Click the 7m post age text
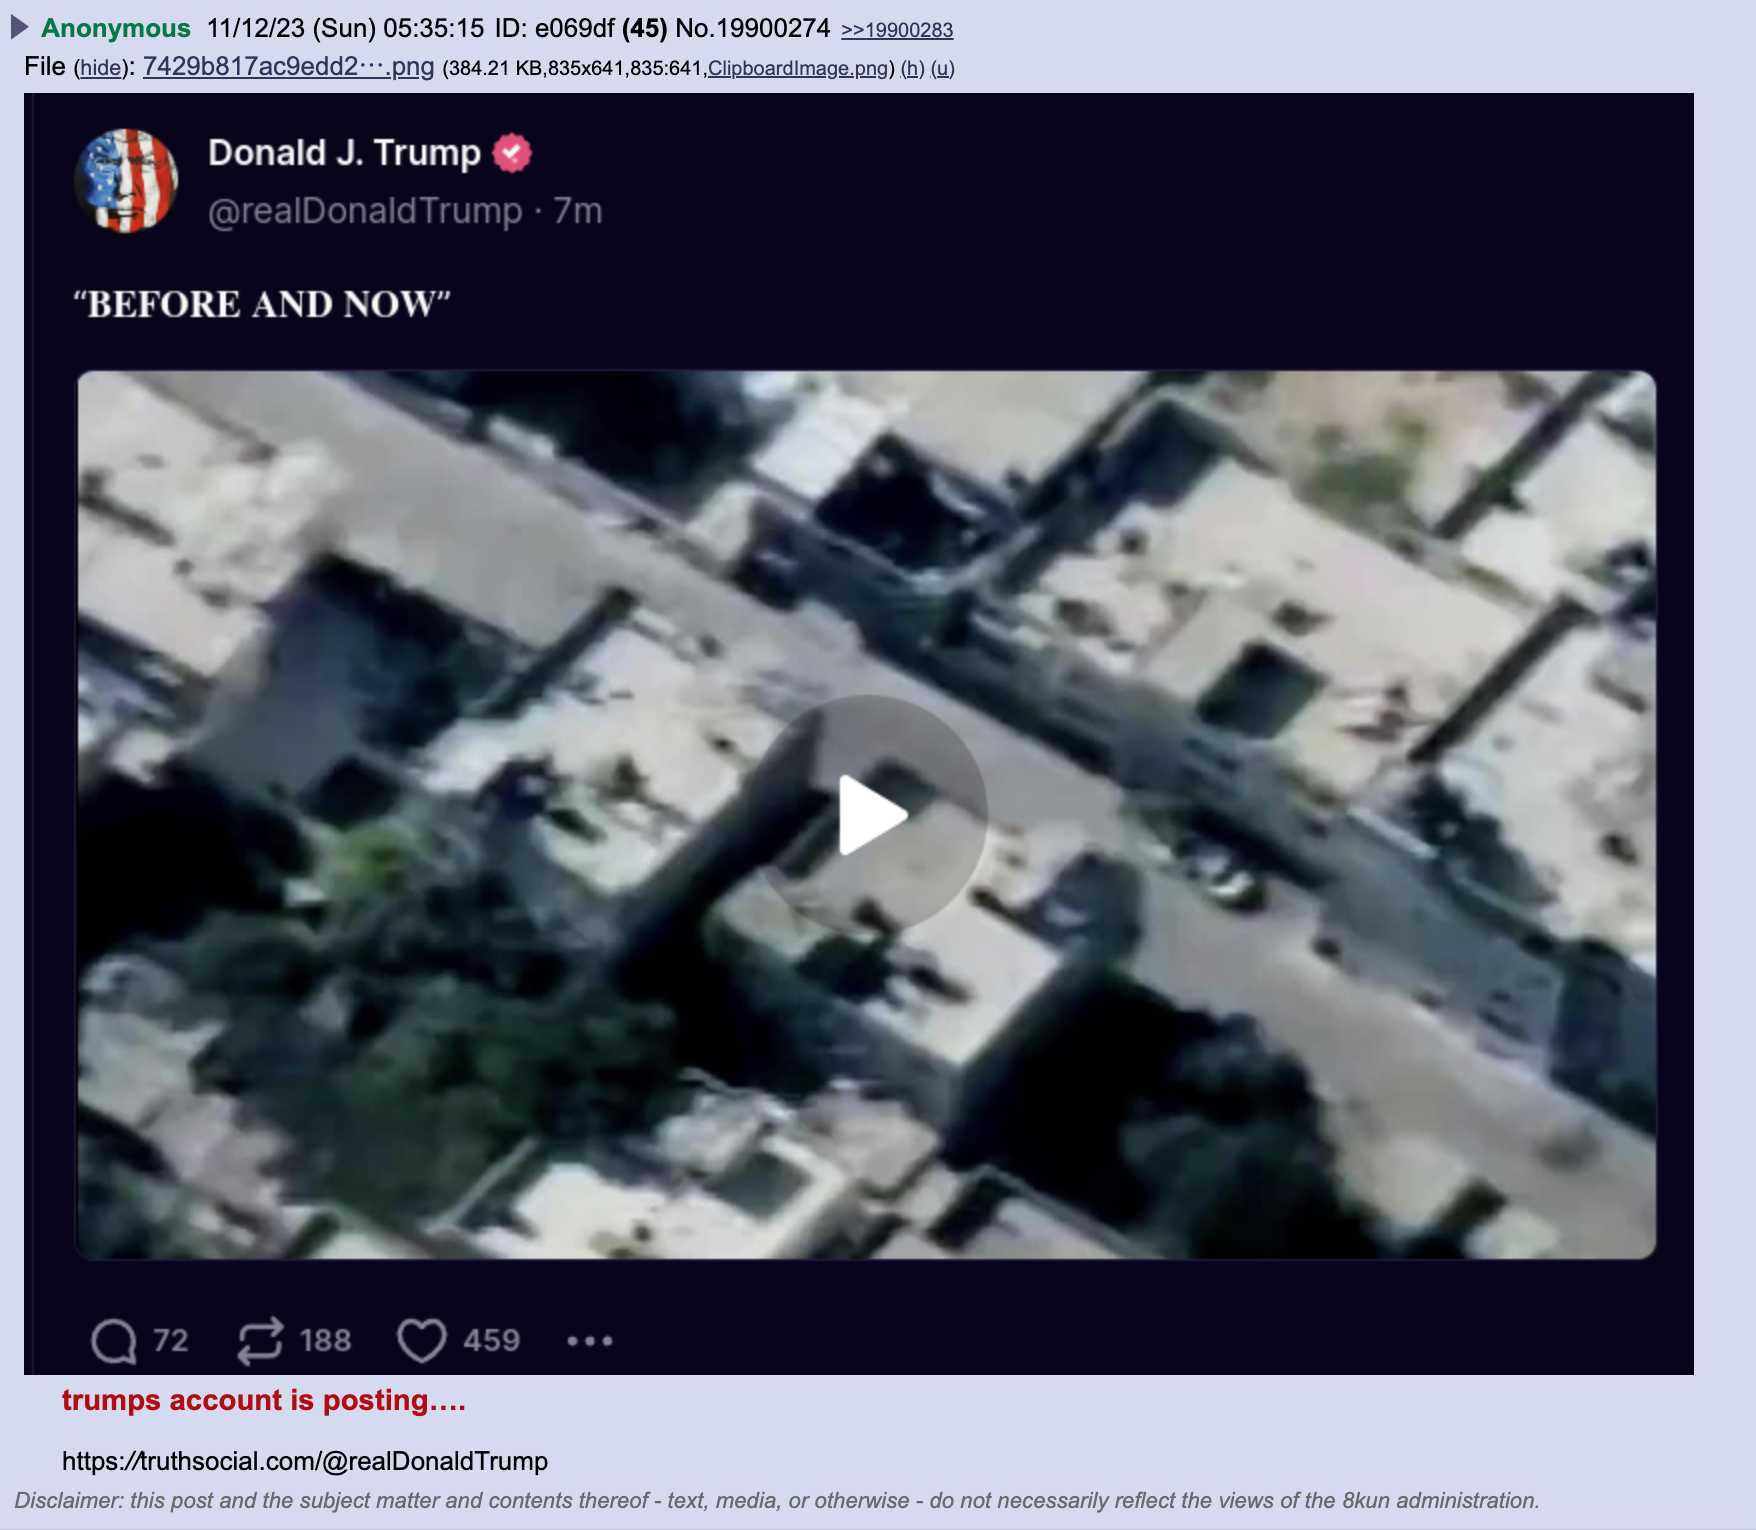The width and height of the screenshot is (1756, 1530). click(x=578, y=211)
